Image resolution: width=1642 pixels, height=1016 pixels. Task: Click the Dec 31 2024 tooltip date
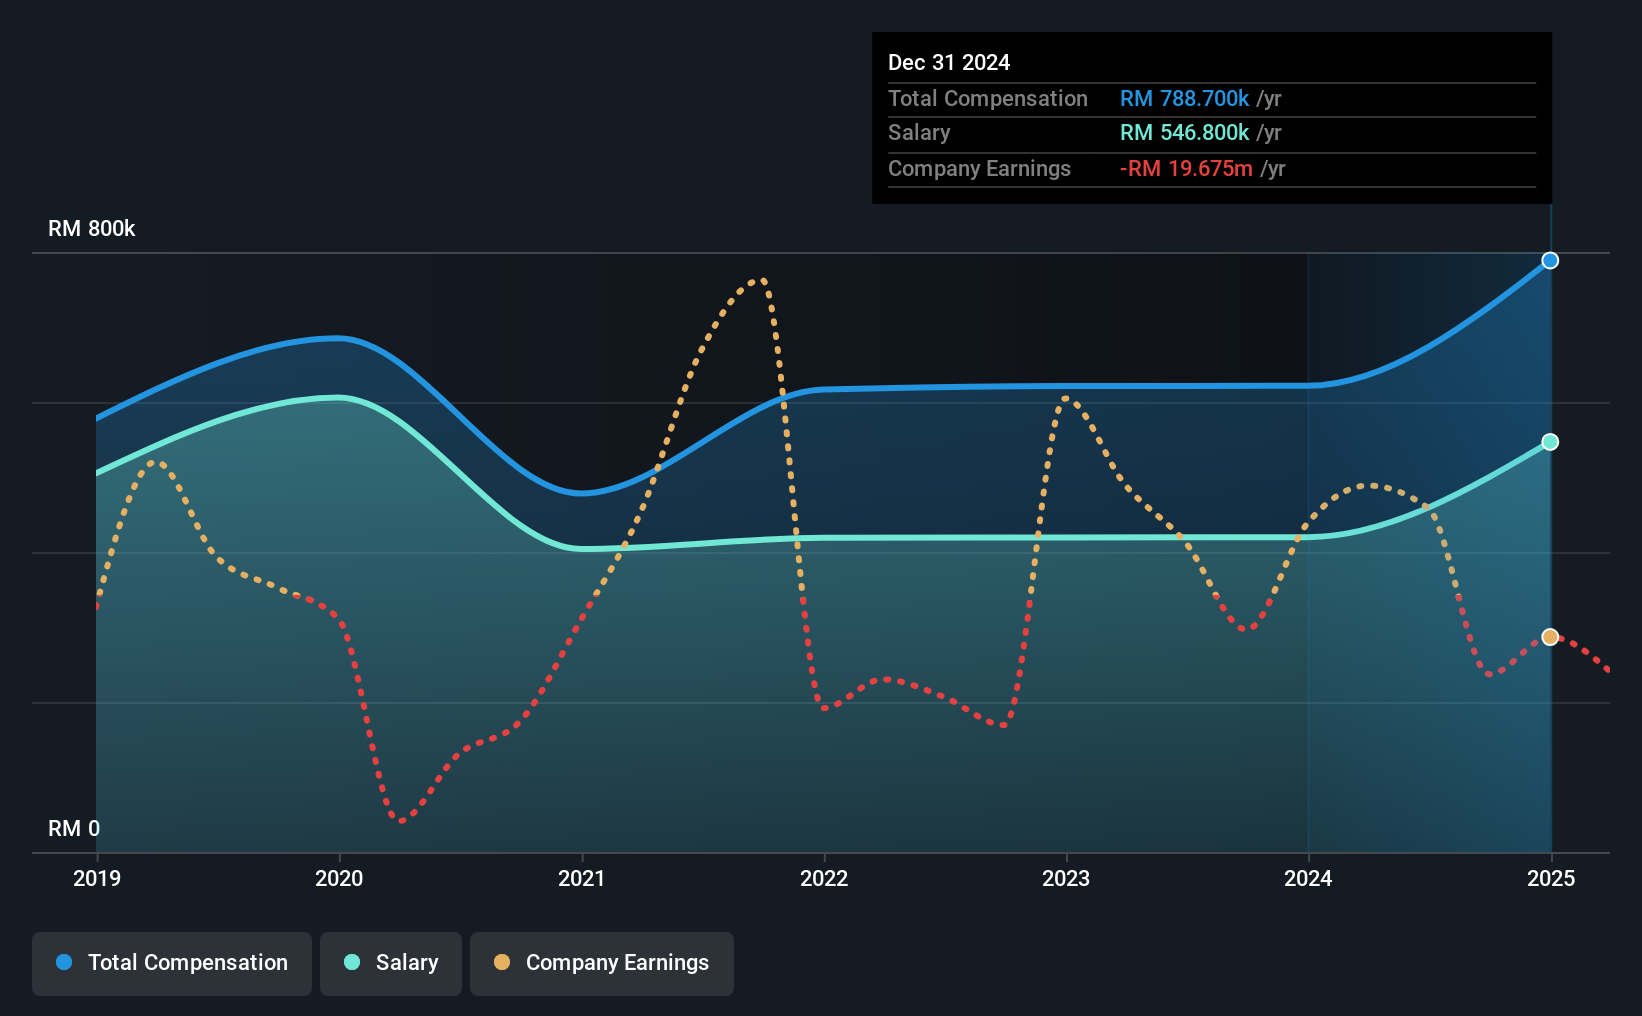[x=949, y=62]
